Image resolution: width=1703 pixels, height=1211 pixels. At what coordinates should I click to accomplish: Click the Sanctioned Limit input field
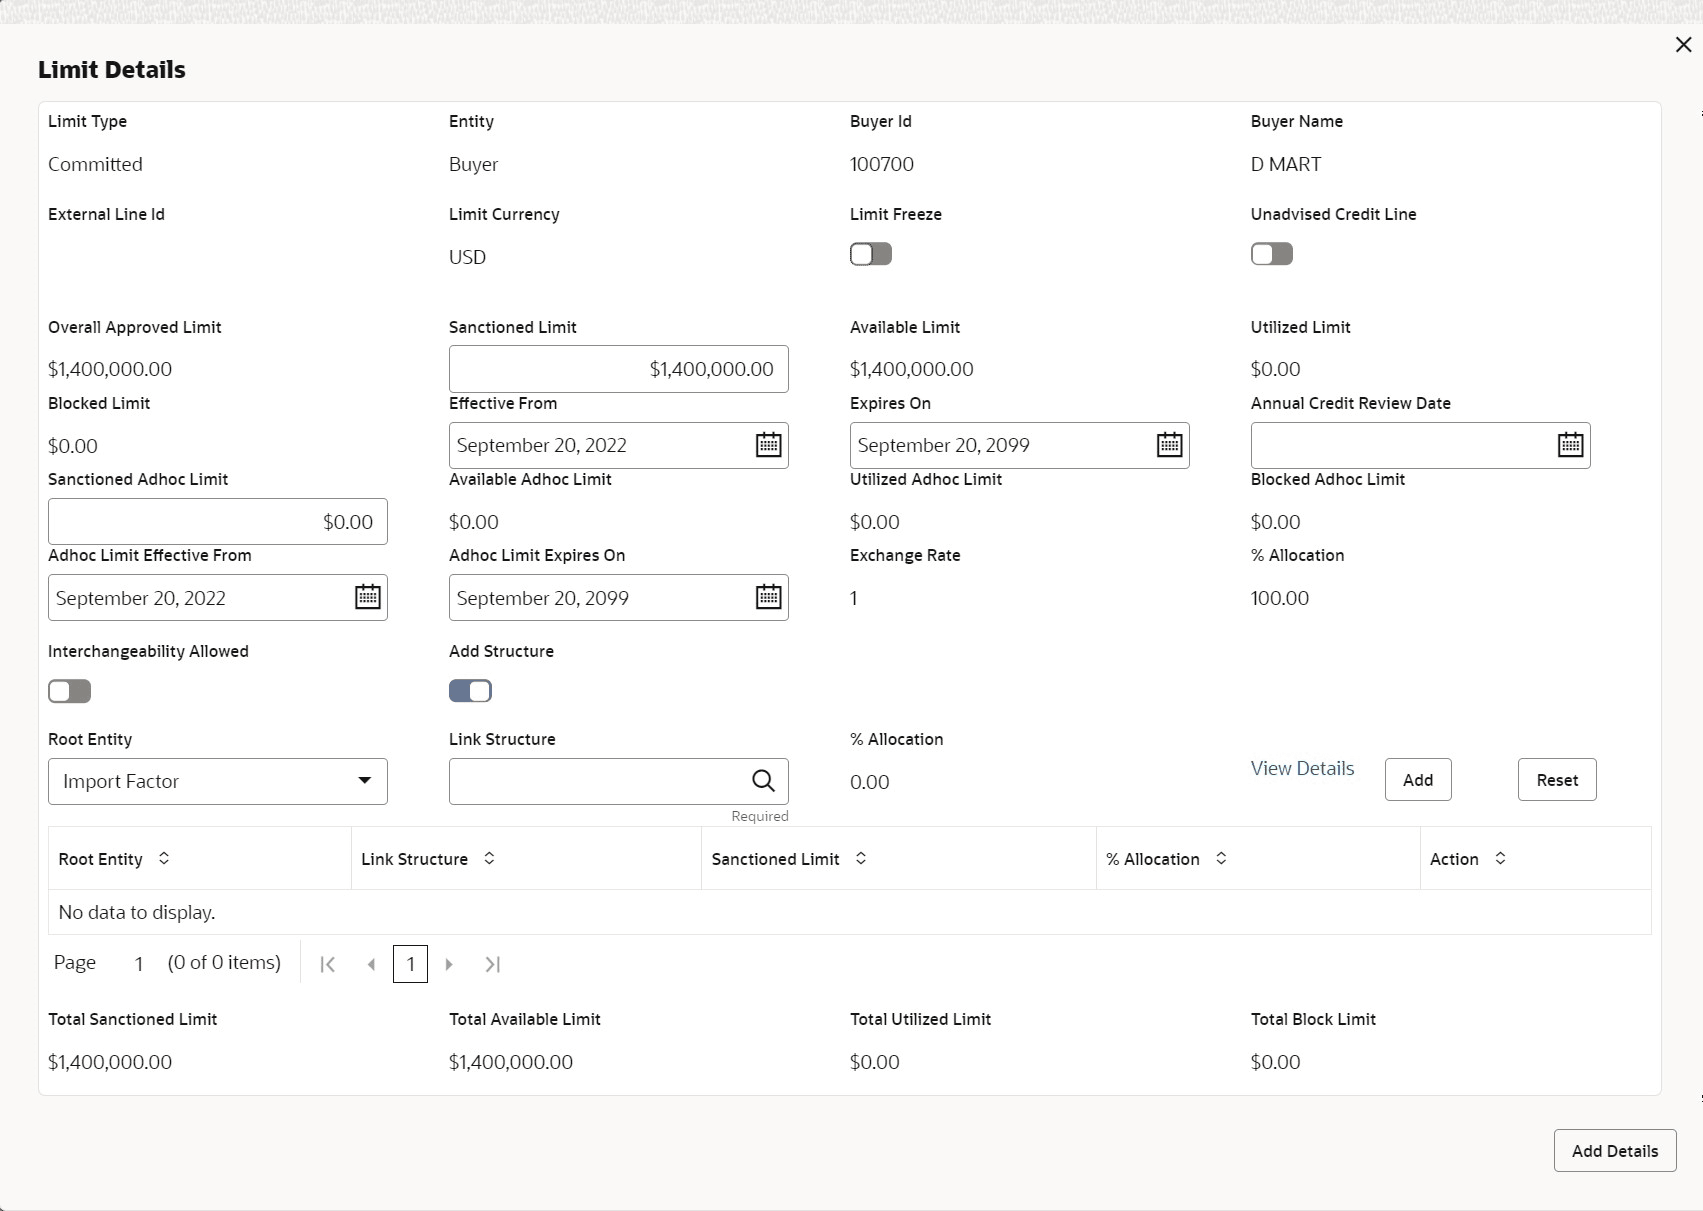[618, 369]
